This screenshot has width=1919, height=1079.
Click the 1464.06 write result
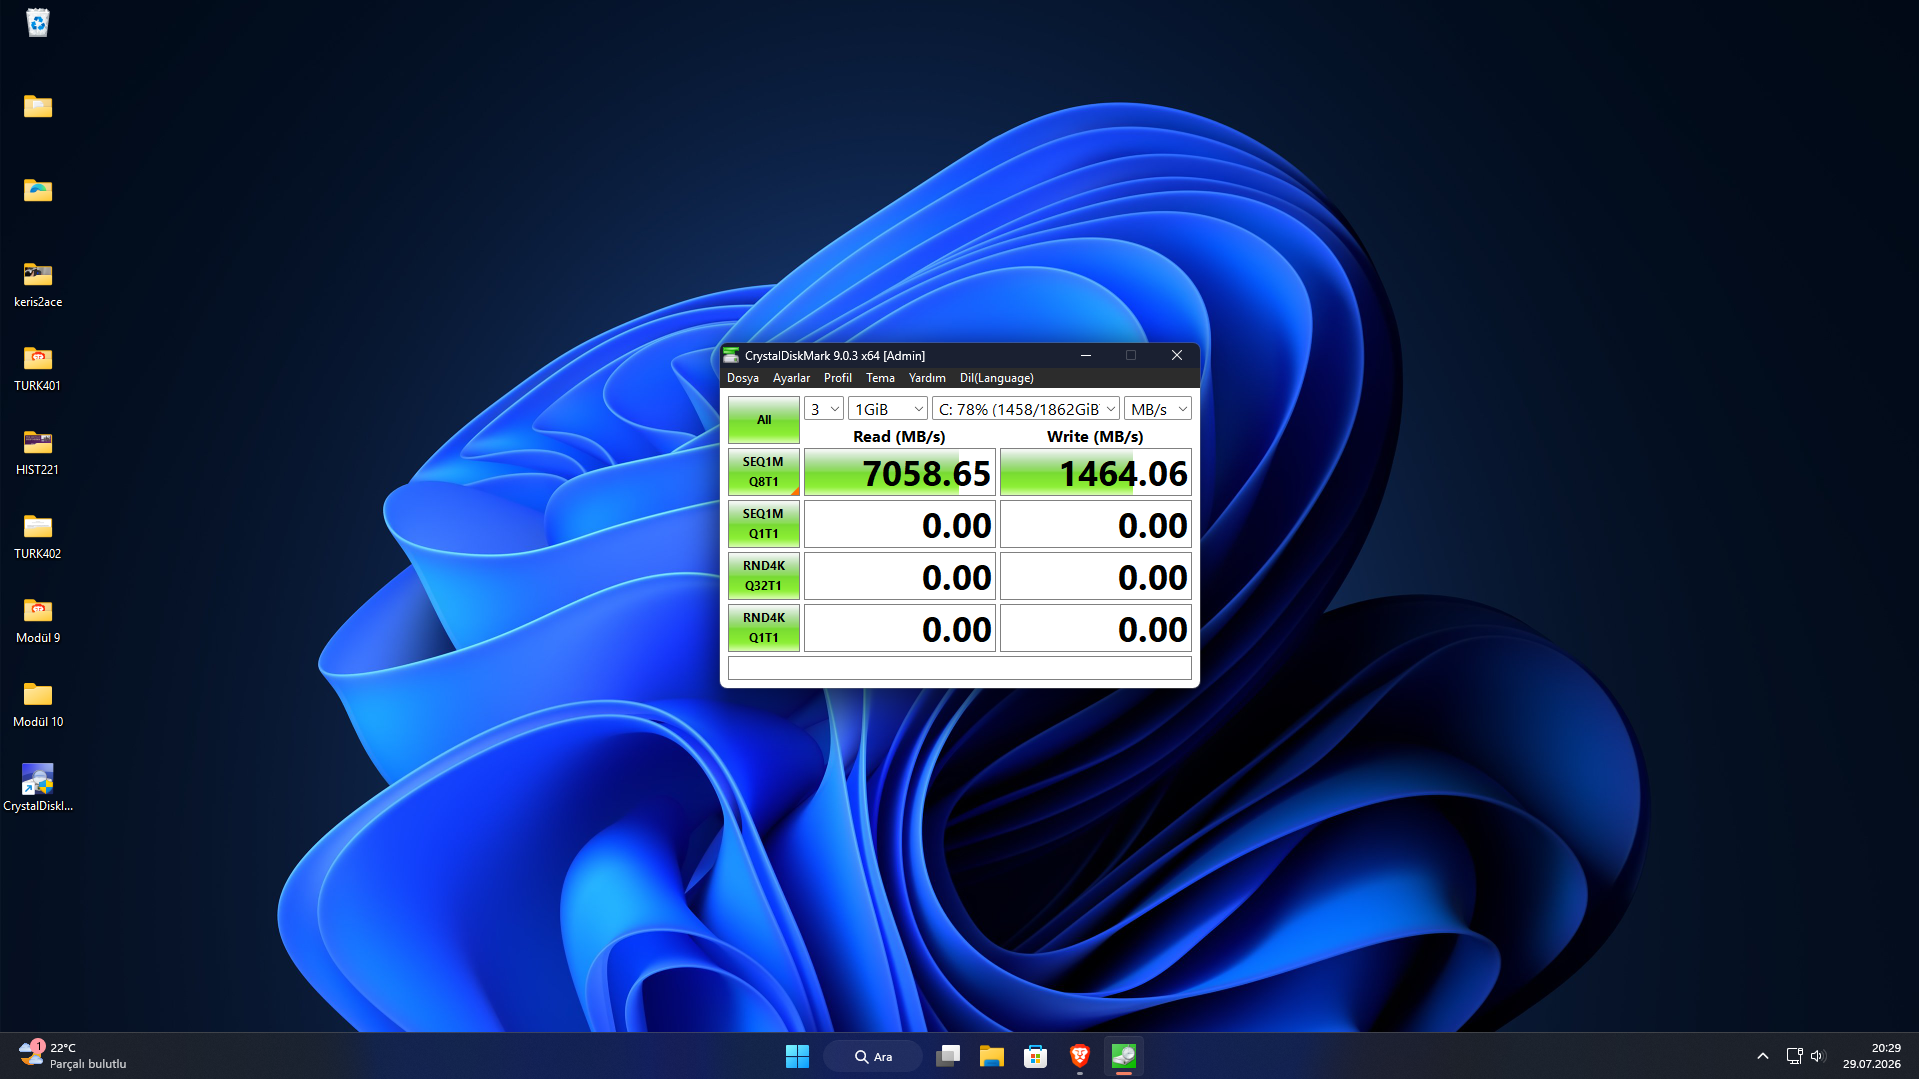point(1096,472)
